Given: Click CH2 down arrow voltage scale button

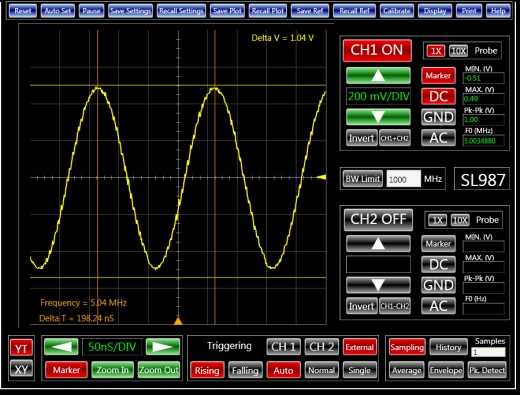Looking at the screenshot, I should pyautogui.click(x=378, y=285).
